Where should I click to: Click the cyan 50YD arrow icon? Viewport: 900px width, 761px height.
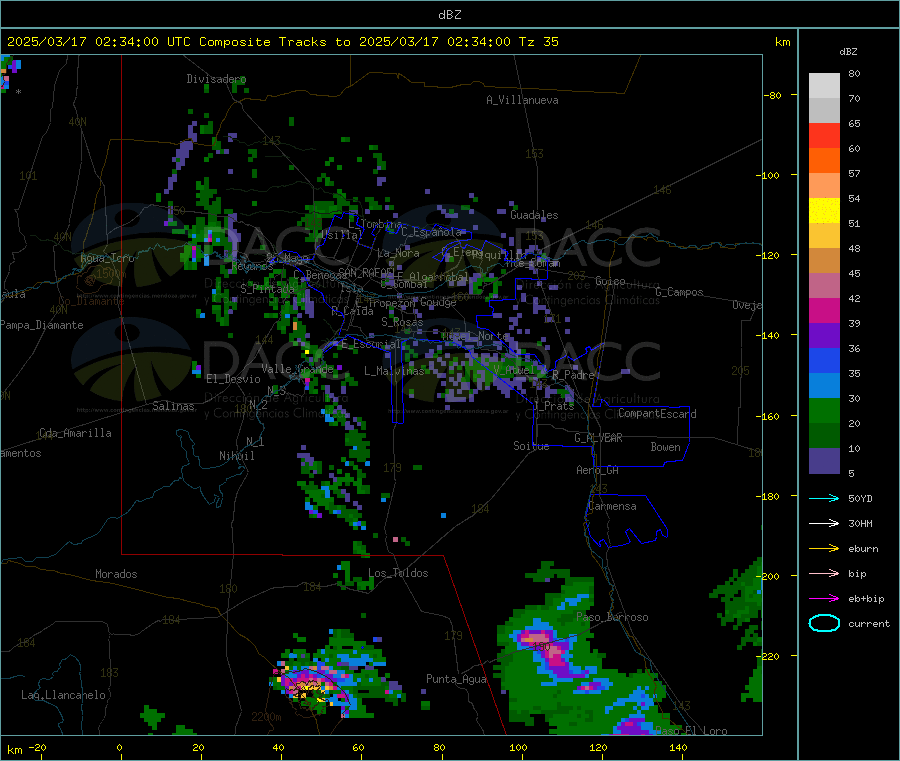(824, 498)
